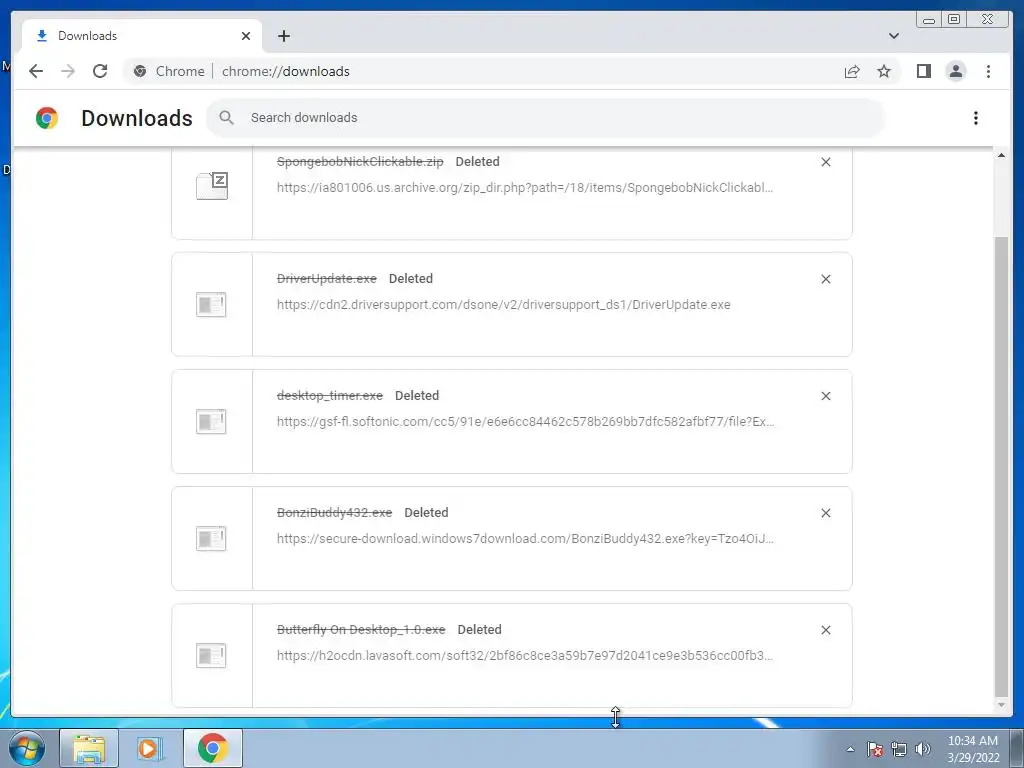Click the scrollbar down arrow
The height and width of the screenshot is (768, 1024).
pyautogui.click(x=1001, y=705)
